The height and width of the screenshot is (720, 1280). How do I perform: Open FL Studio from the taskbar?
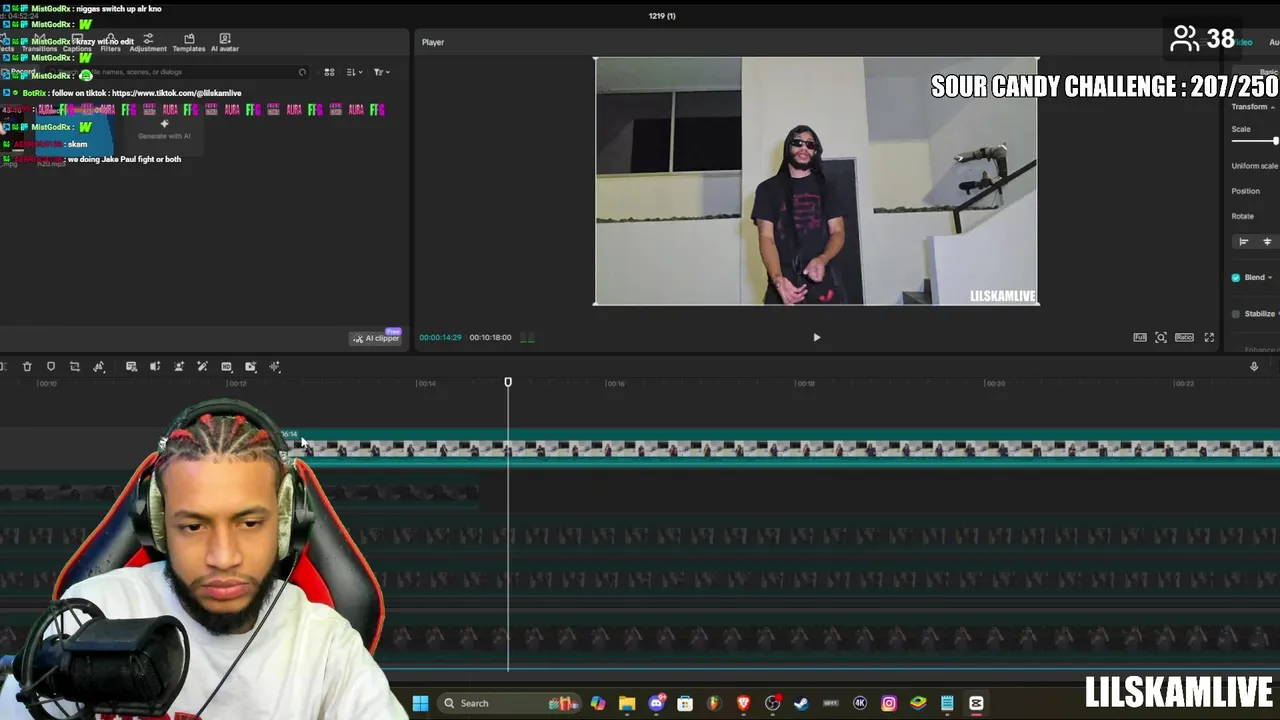[714, 703]
